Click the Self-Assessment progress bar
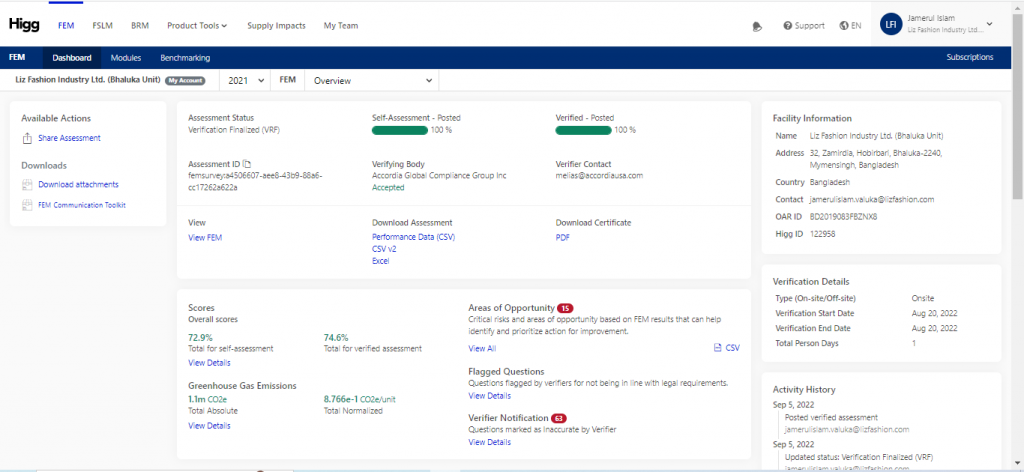 point(400,130)
